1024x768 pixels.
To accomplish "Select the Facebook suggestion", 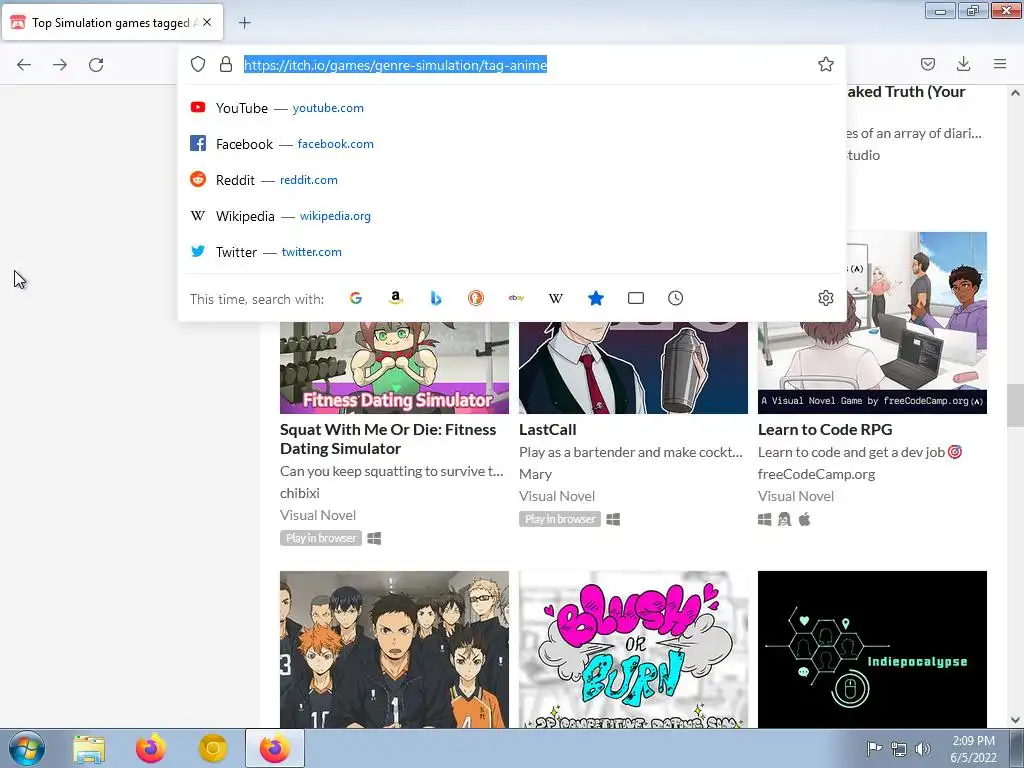I will [x=511, y=144].
